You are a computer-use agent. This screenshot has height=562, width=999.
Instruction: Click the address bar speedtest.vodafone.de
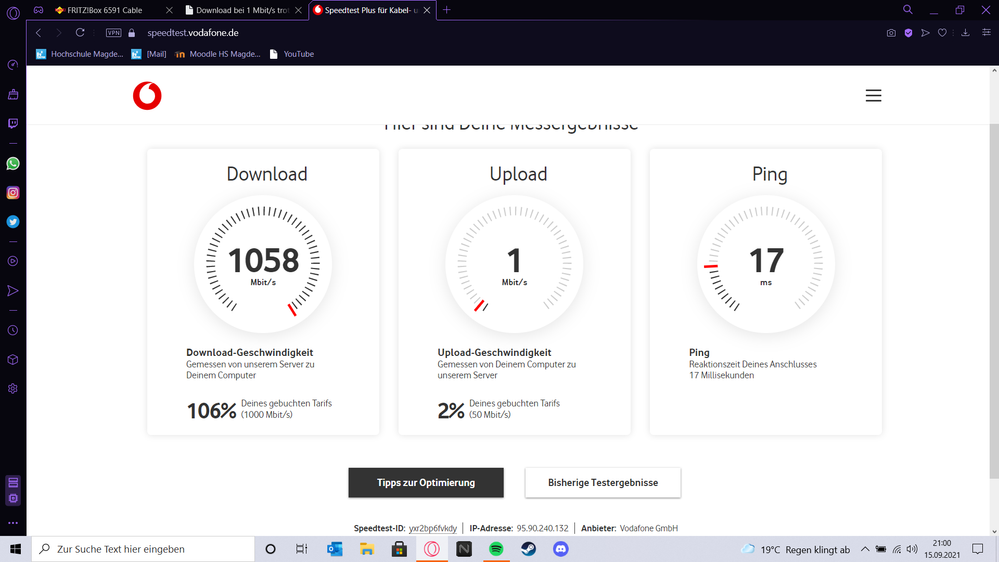coord(192,32)
